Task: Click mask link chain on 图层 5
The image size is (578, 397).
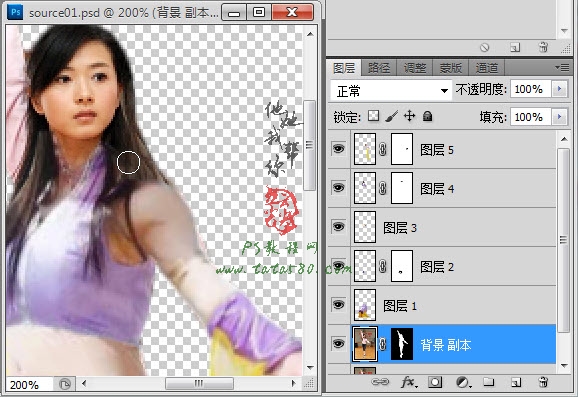Action: [383, 149]
